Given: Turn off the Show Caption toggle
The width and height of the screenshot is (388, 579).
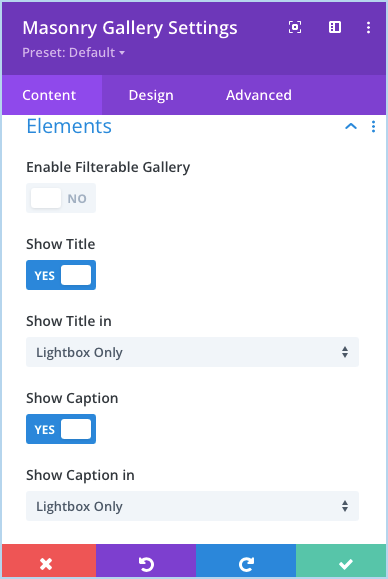Looking at the screenshot, I should coord(61,429).
